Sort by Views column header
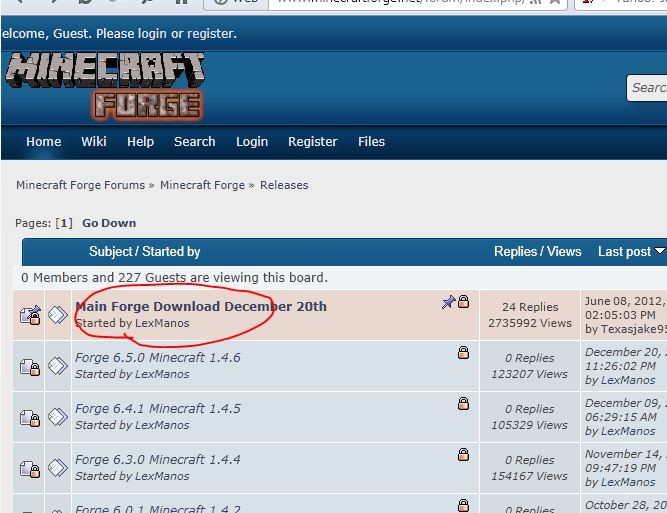 (x=564, y=251)
